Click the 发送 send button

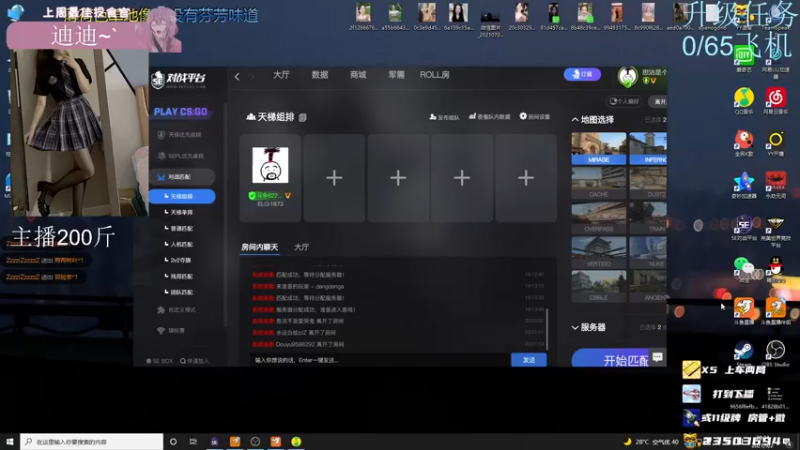529,360
